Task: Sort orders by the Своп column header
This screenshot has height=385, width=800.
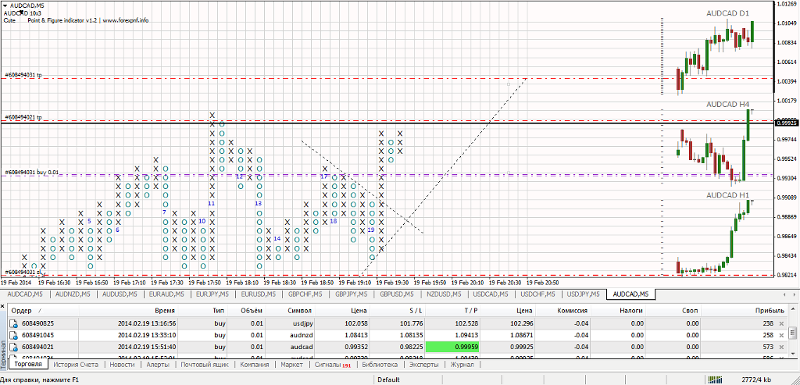Action: (672, 310)
